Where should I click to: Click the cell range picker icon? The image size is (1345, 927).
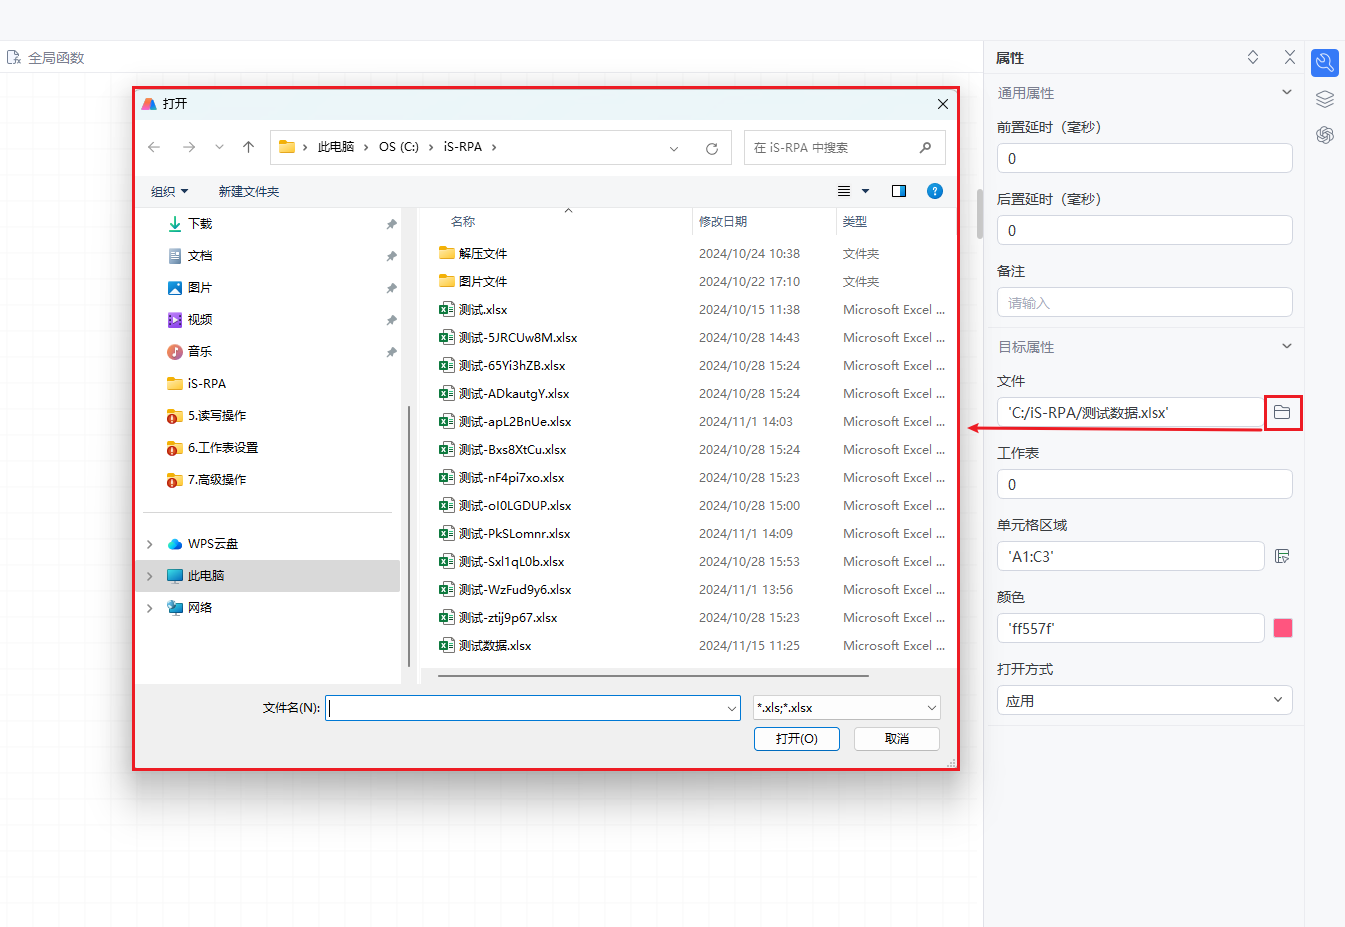tap(1282, 556)
